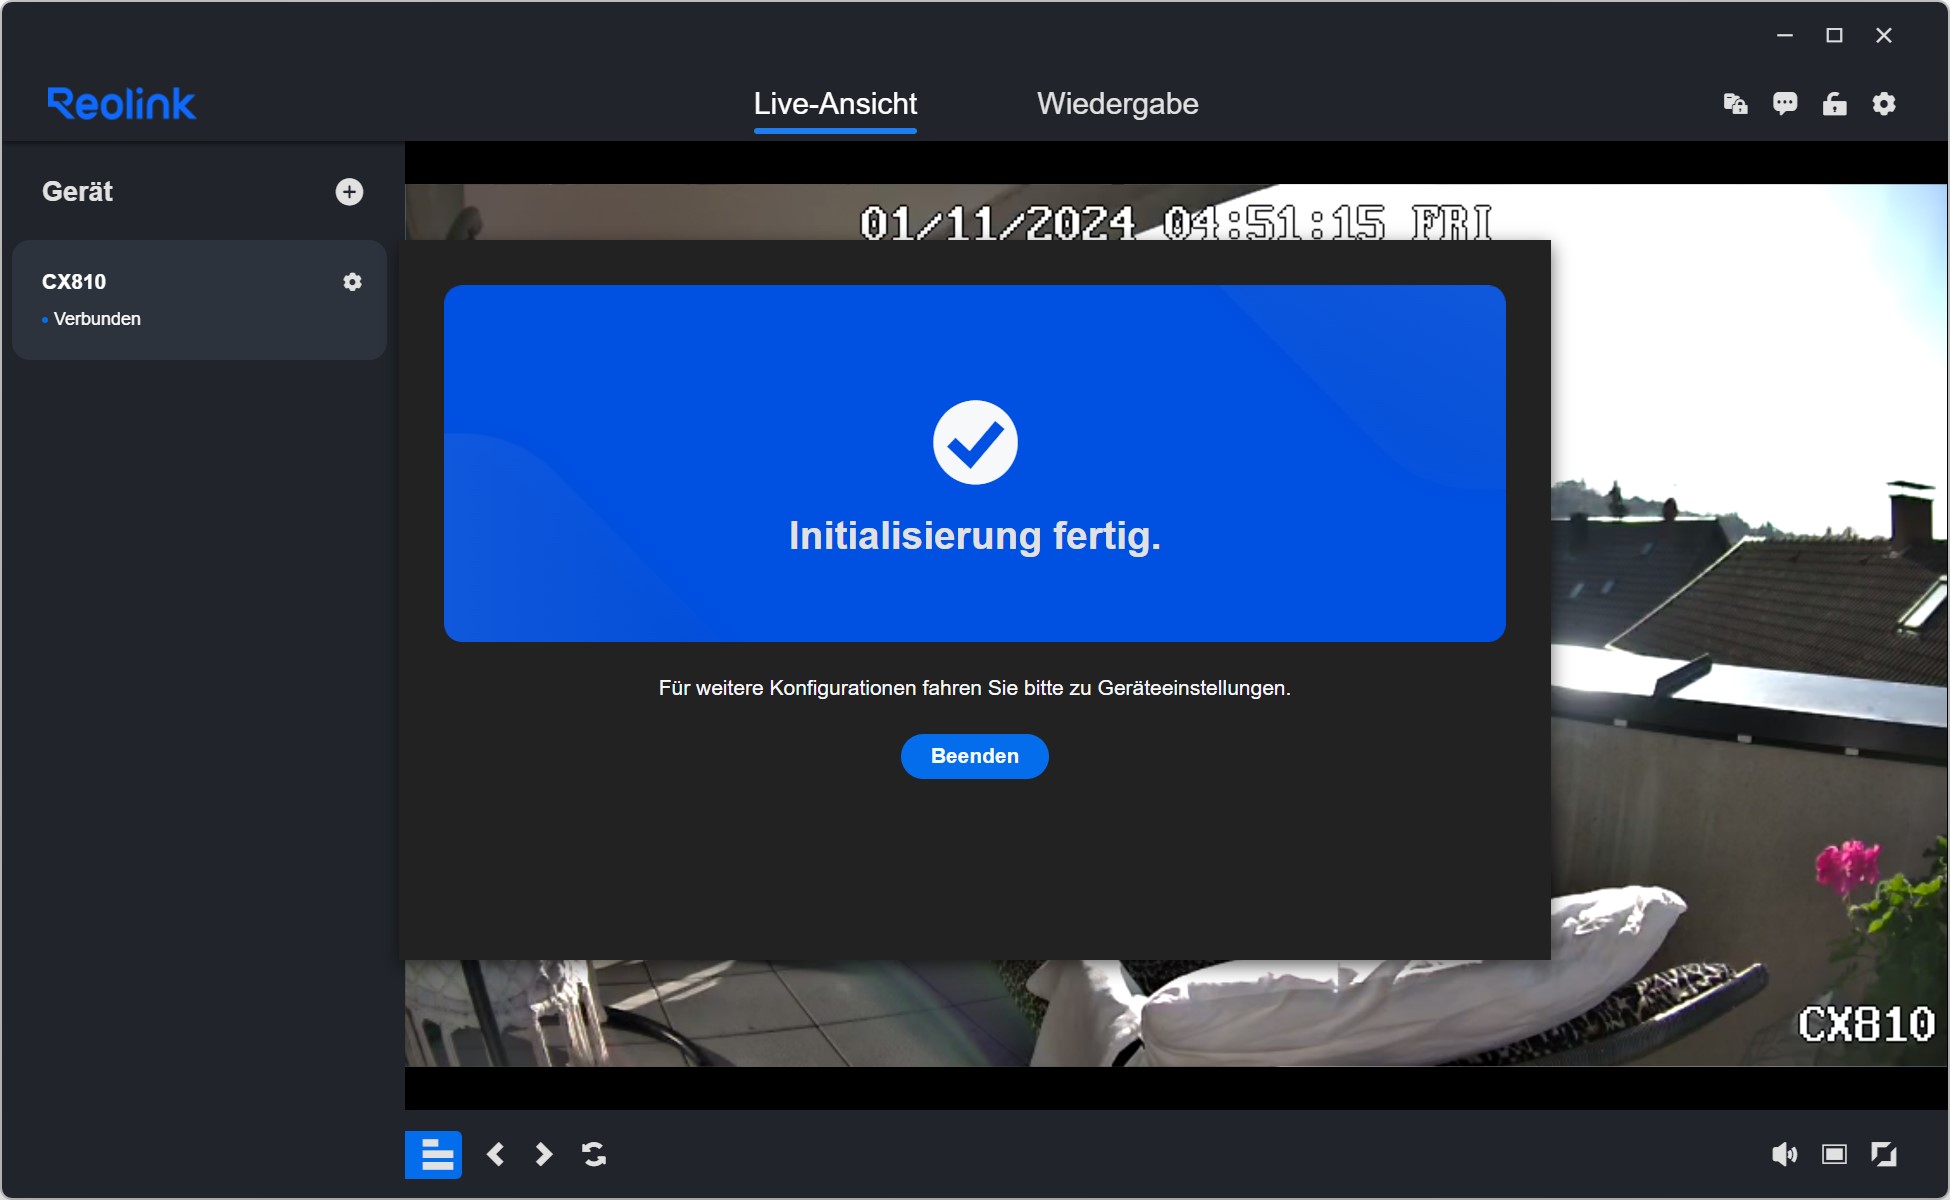Go to previous camera page arrow
This screenshot has height=1200, width=1950.
[x=496, y=1155]
